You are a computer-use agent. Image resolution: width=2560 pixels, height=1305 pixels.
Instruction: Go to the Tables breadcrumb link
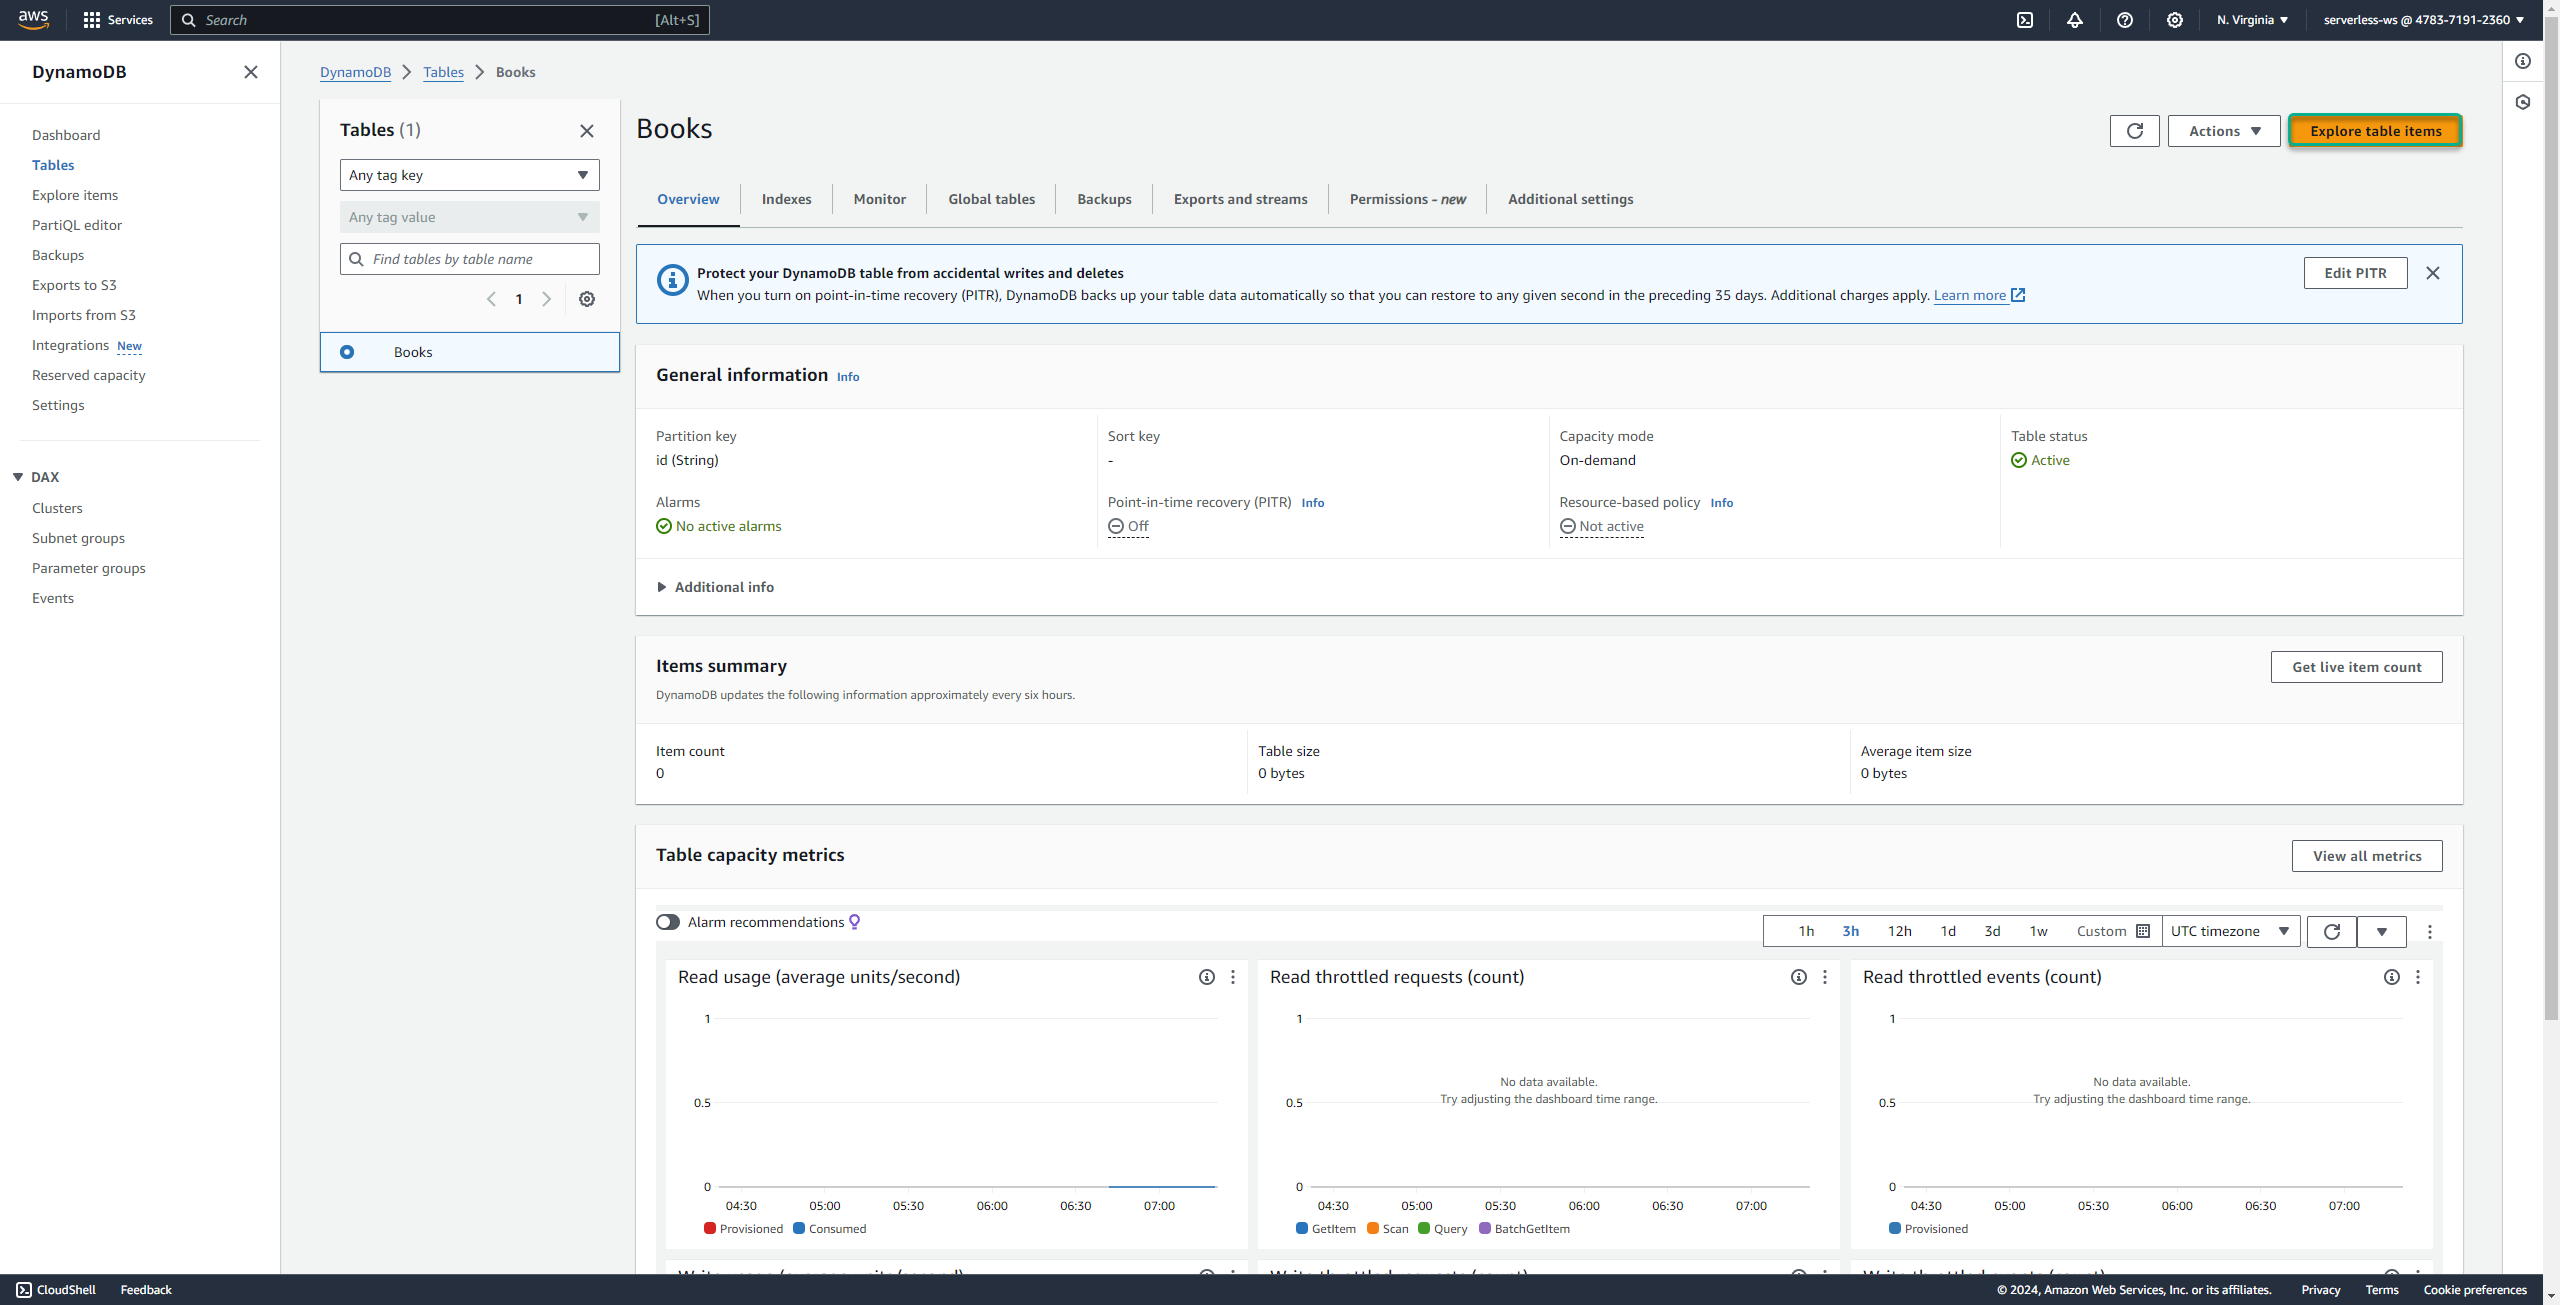coord(443,72)
